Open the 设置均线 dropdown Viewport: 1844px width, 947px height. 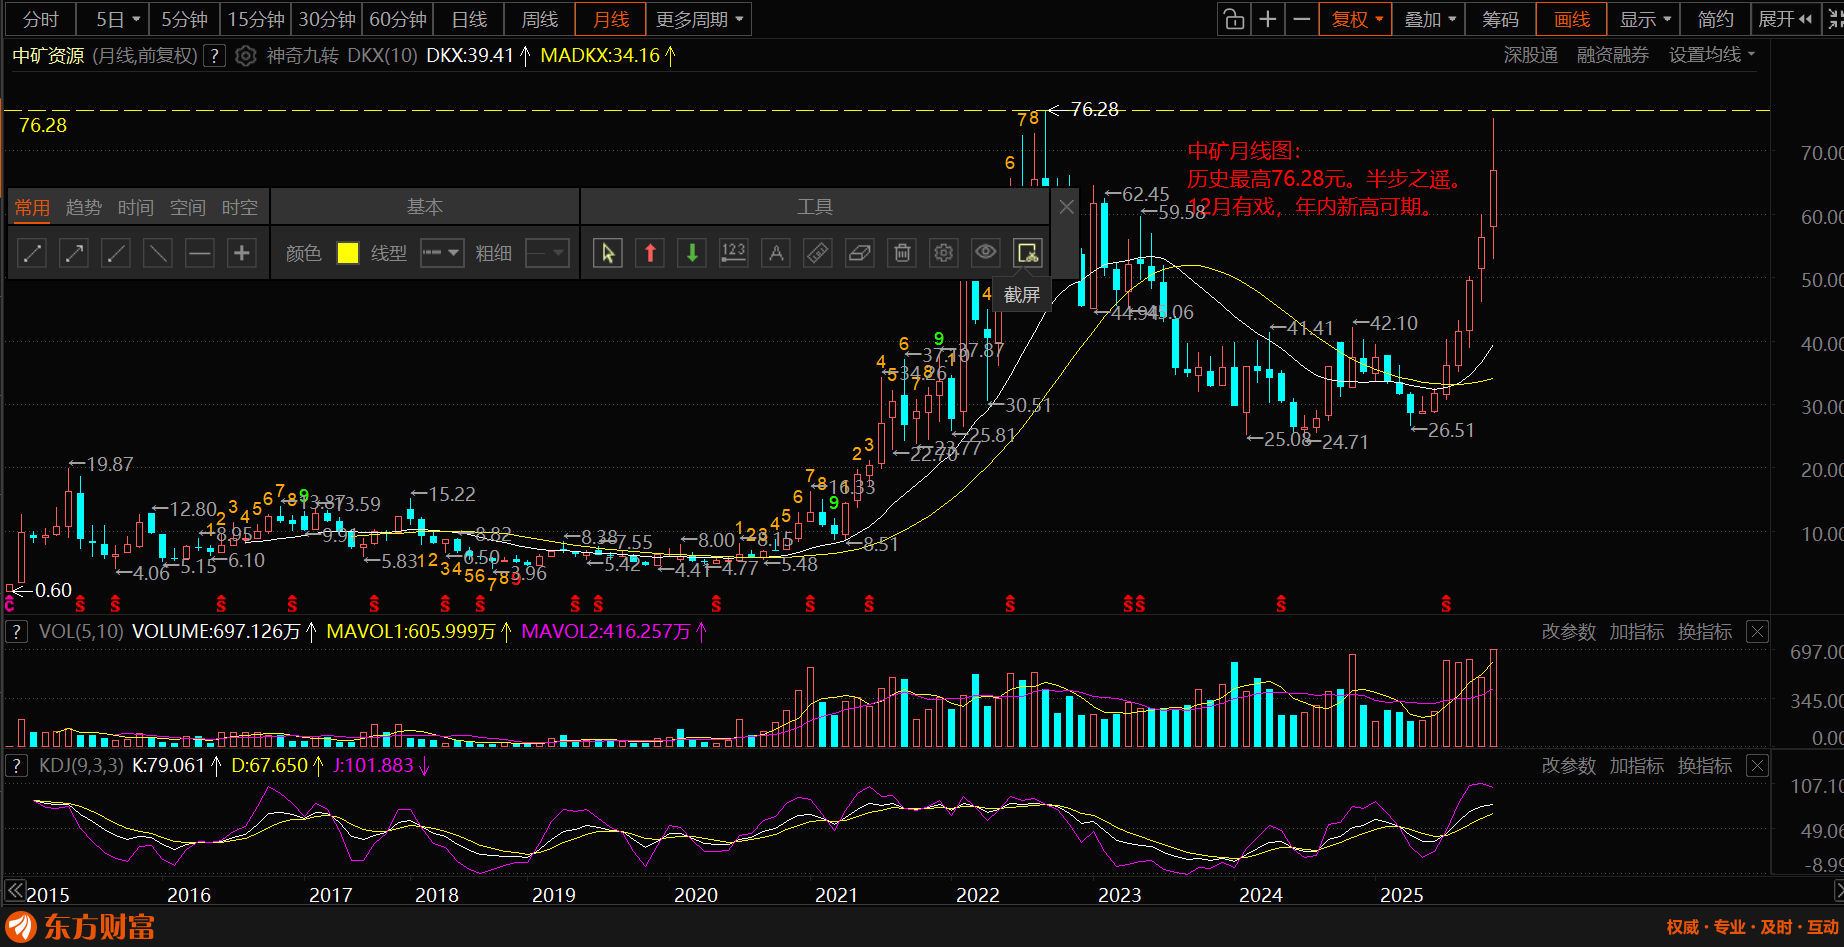(x=1712, y=56)
